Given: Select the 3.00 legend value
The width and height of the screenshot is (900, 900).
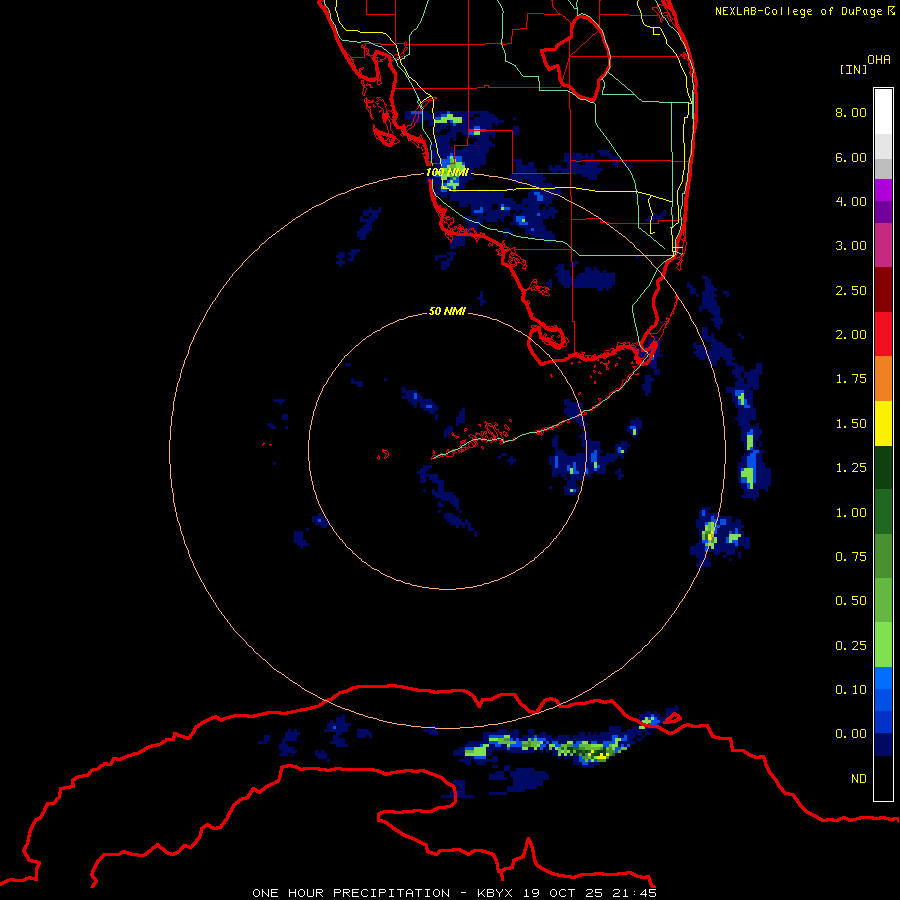Looking at the screenshot, I should 851,246.
